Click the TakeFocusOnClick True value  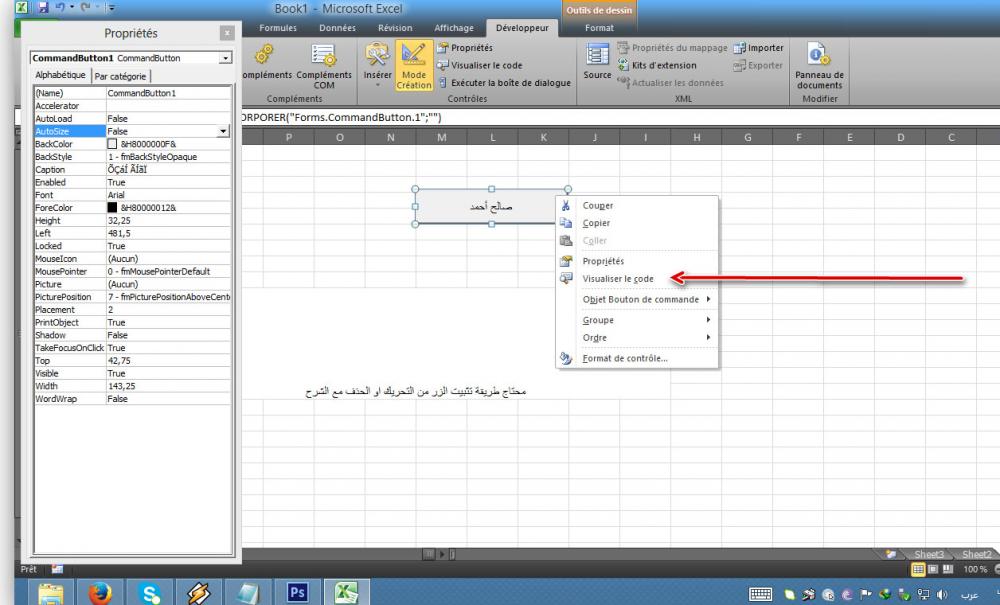click(x=168, y=348)
